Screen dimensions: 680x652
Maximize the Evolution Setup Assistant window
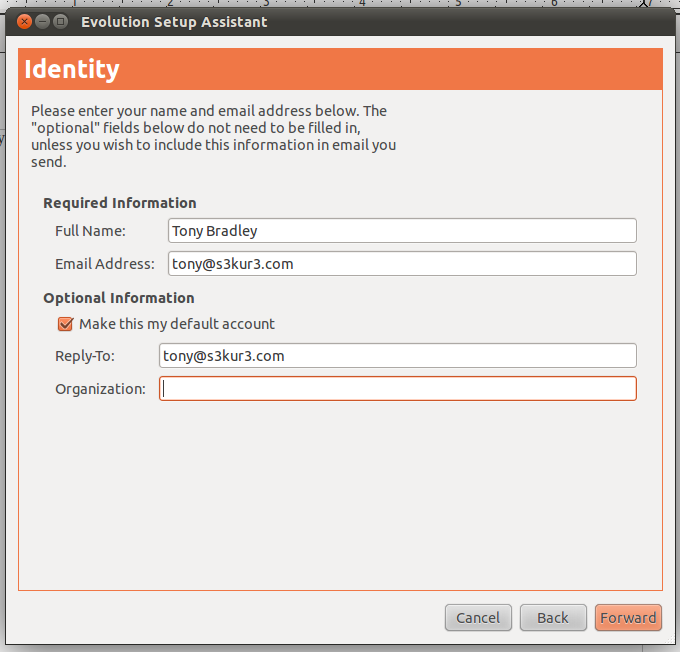[x=61, y=21]
